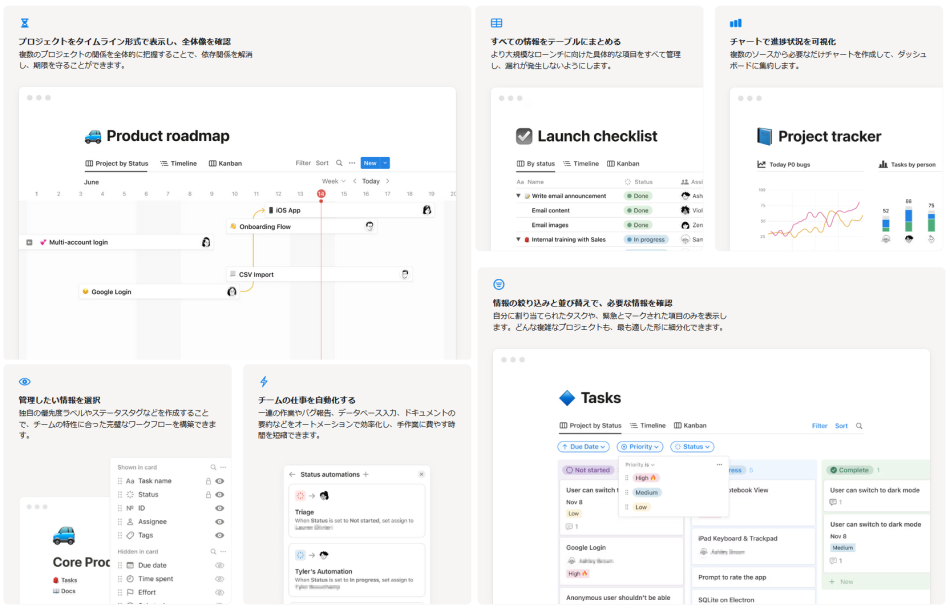This screenshot has width=950, height=608.
Task: Click the assignee avatar on the iOS App bar
Action: (x=427, y=210)
